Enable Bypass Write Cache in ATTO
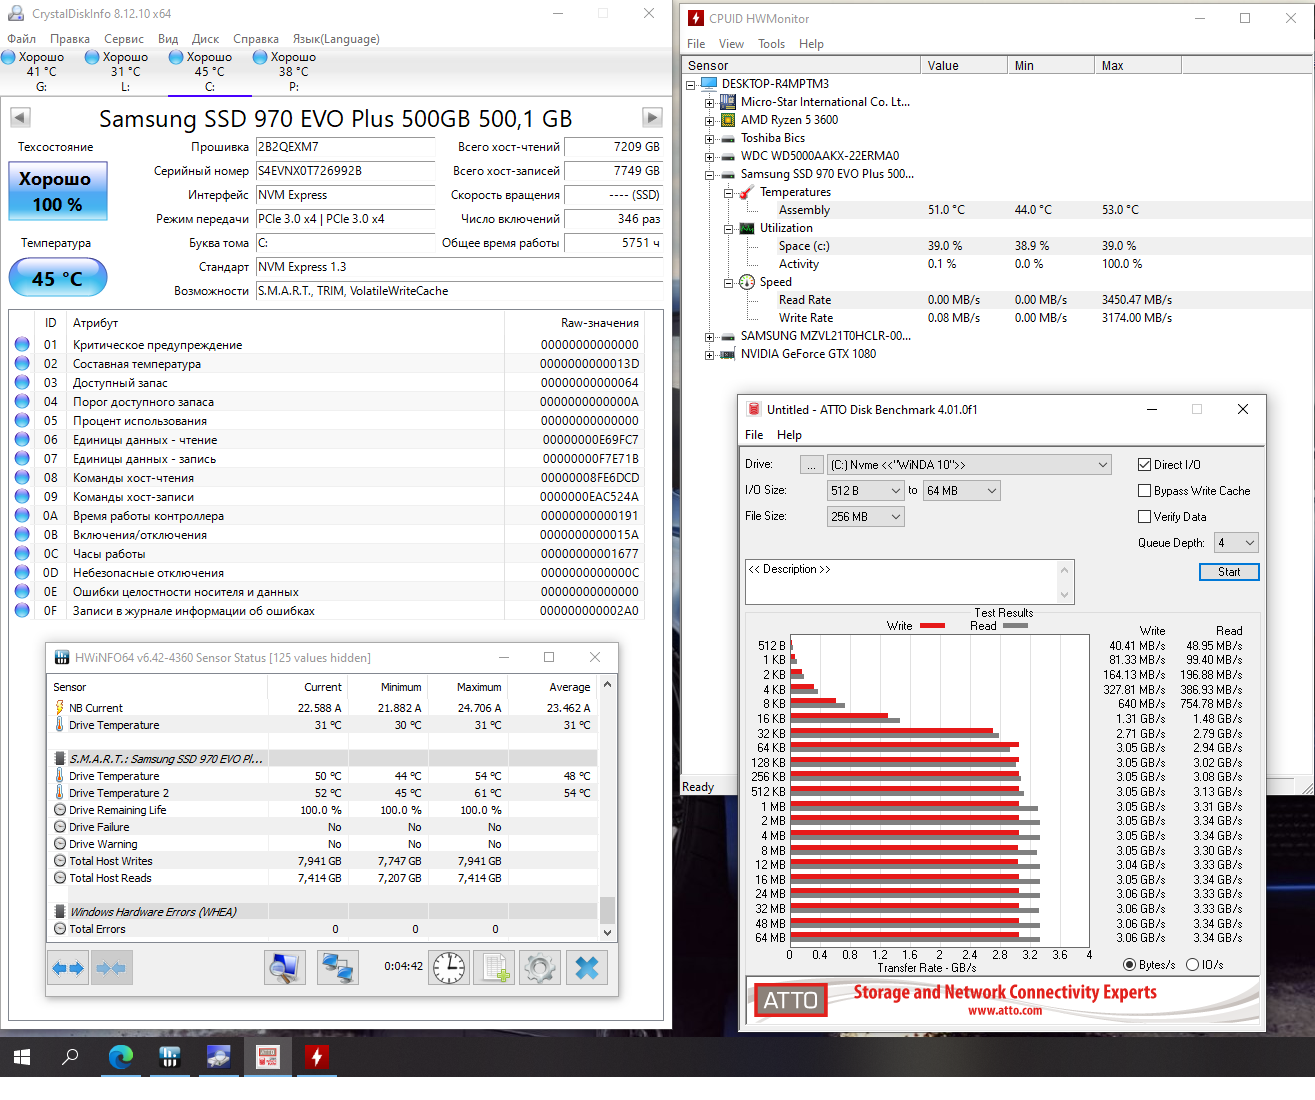Screen dimensions: 1315x1100 coord(1144,491)
